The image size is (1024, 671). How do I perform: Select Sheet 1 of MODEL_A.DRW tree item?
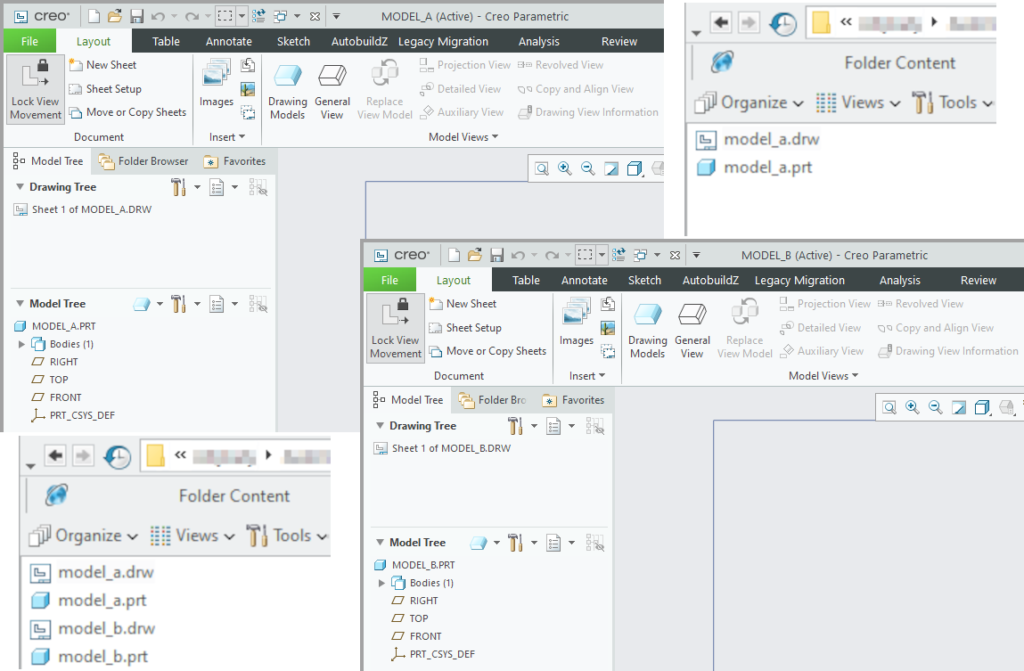tap(83, 210)
